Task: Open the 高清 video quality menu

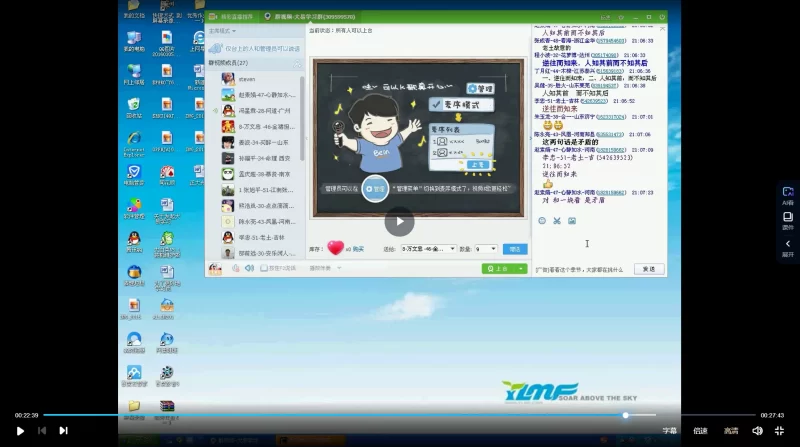Action: [731, 431]
